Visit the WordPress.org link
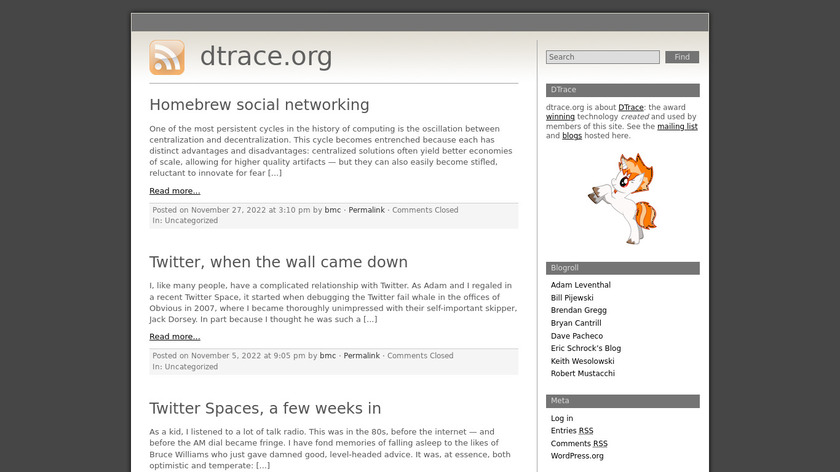 point(577,456)
